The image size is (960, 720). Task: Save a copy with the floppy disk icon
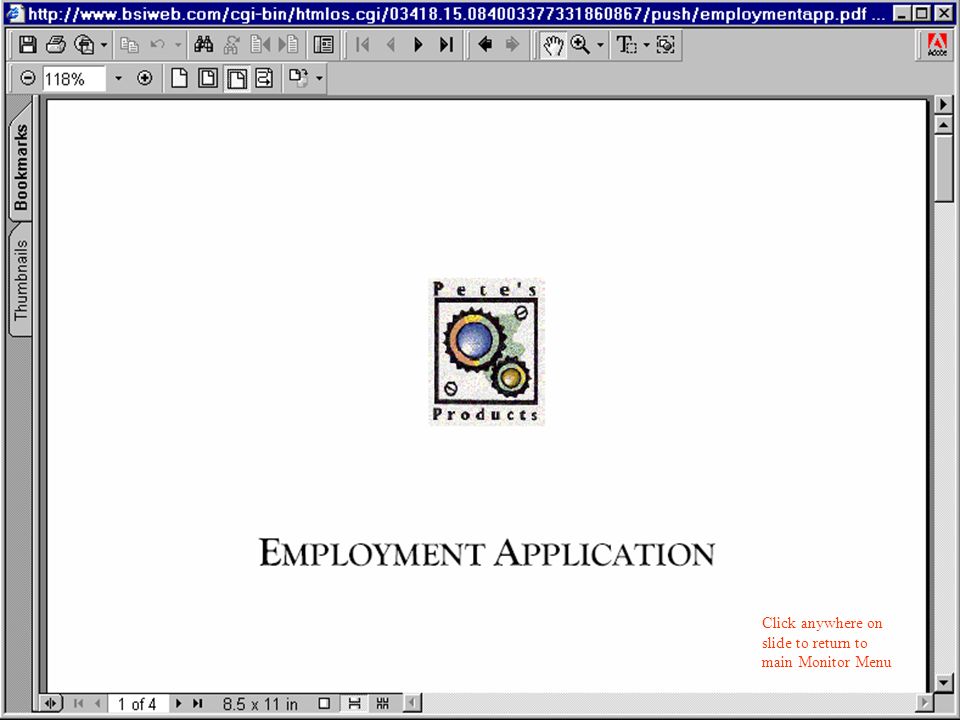(x=28, y=45)
